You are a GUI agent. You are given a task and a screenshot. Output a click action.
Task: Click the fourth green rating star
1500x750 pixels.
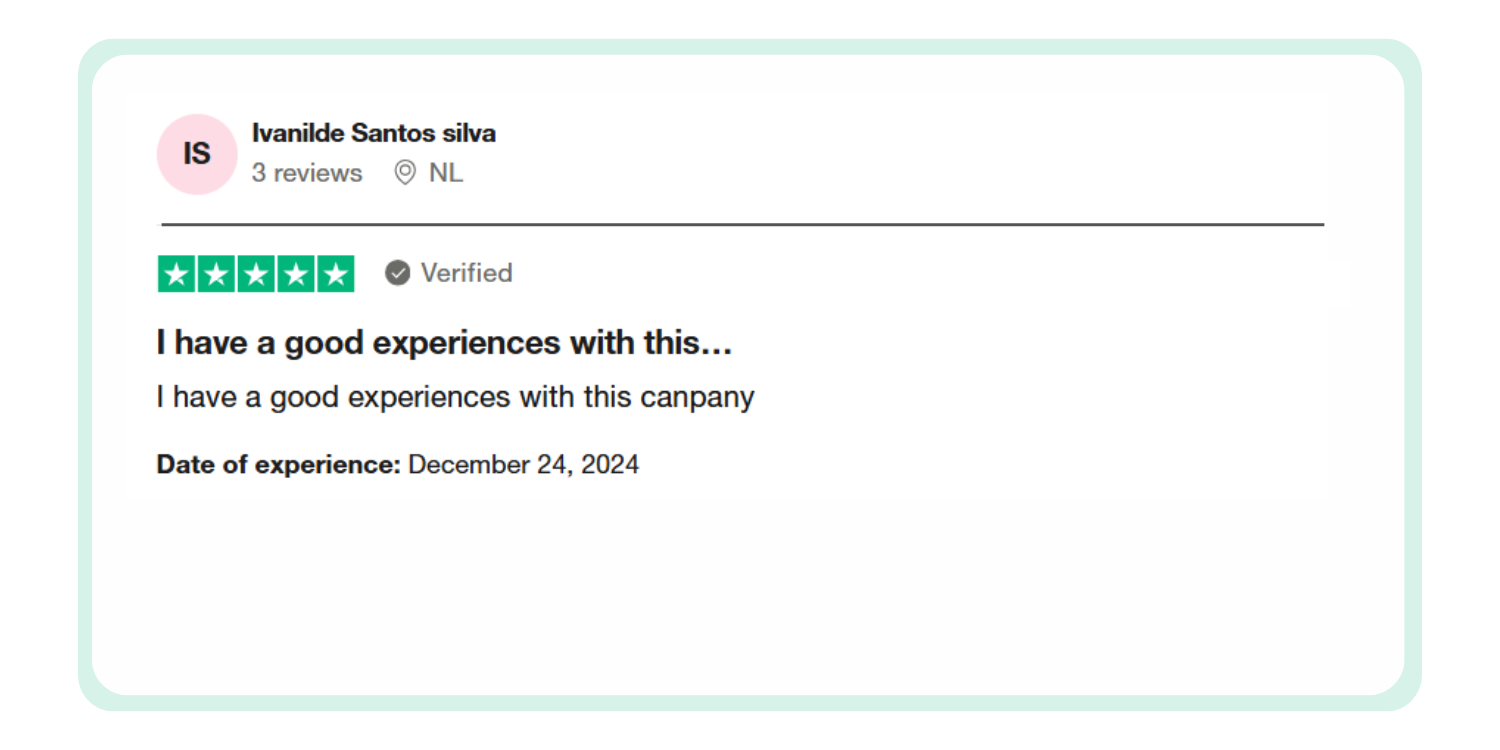296,274
